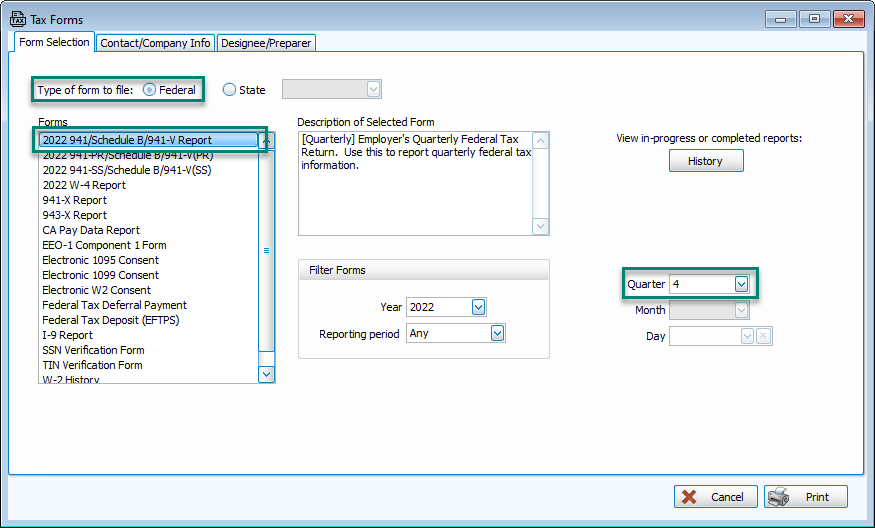875x528 pixels.
Task: Click the History button
Action: click(x=705, y=161)
